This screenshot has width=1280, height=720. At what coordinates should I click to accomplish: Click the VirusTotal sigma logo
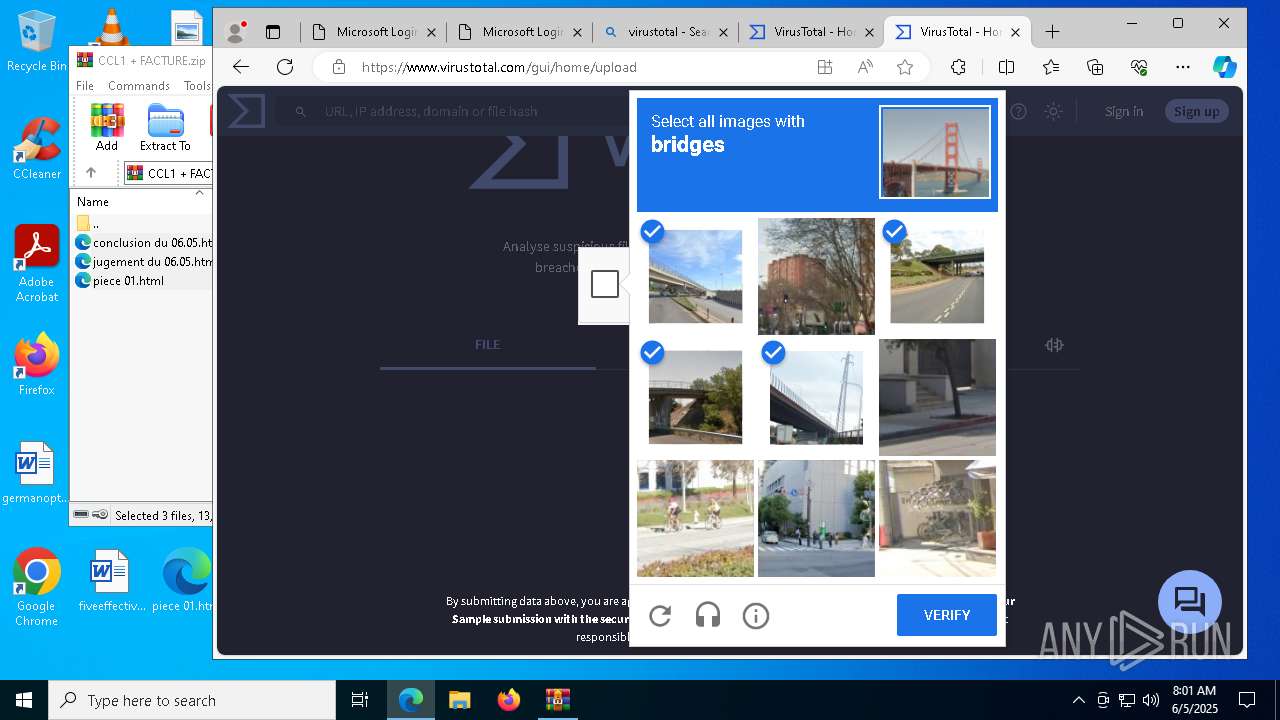(247, 111)
